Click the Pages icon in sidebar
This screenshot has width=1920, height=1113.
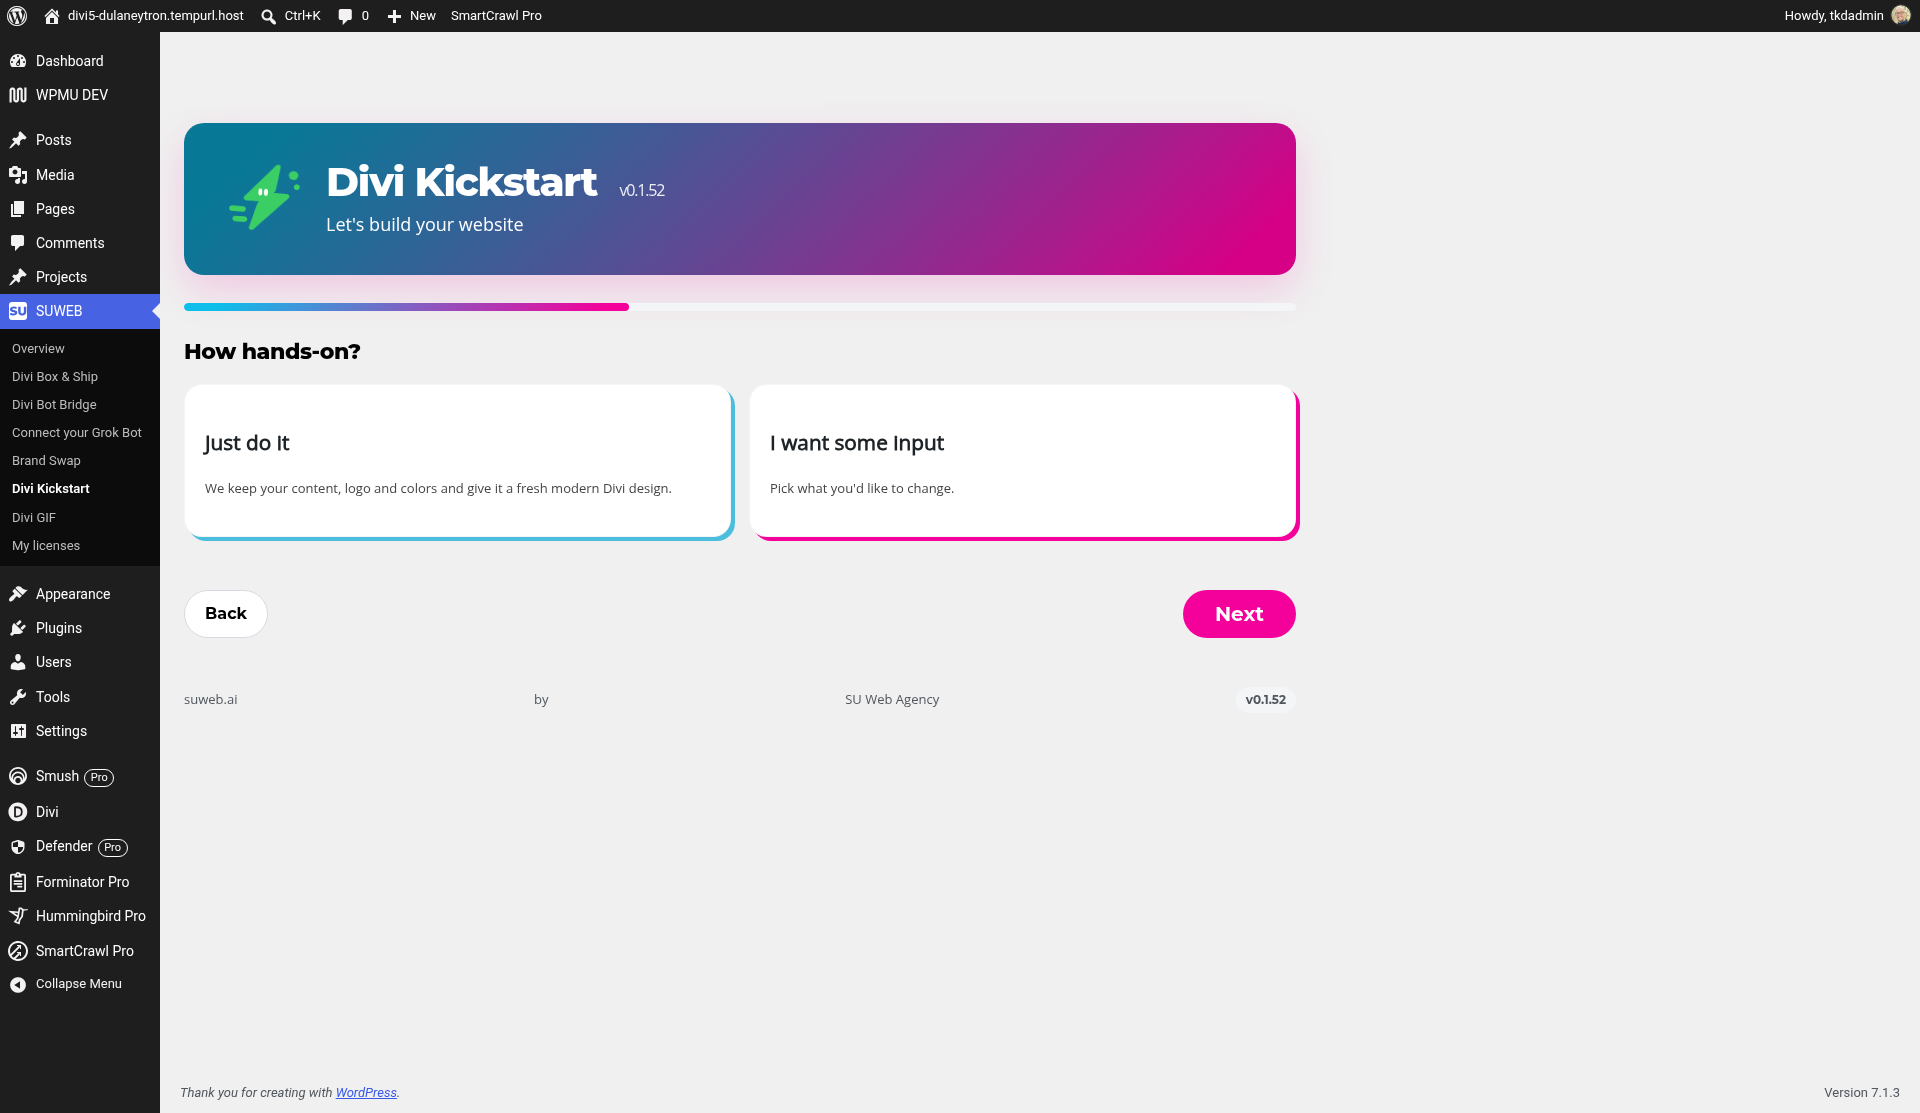coord(18,209)
